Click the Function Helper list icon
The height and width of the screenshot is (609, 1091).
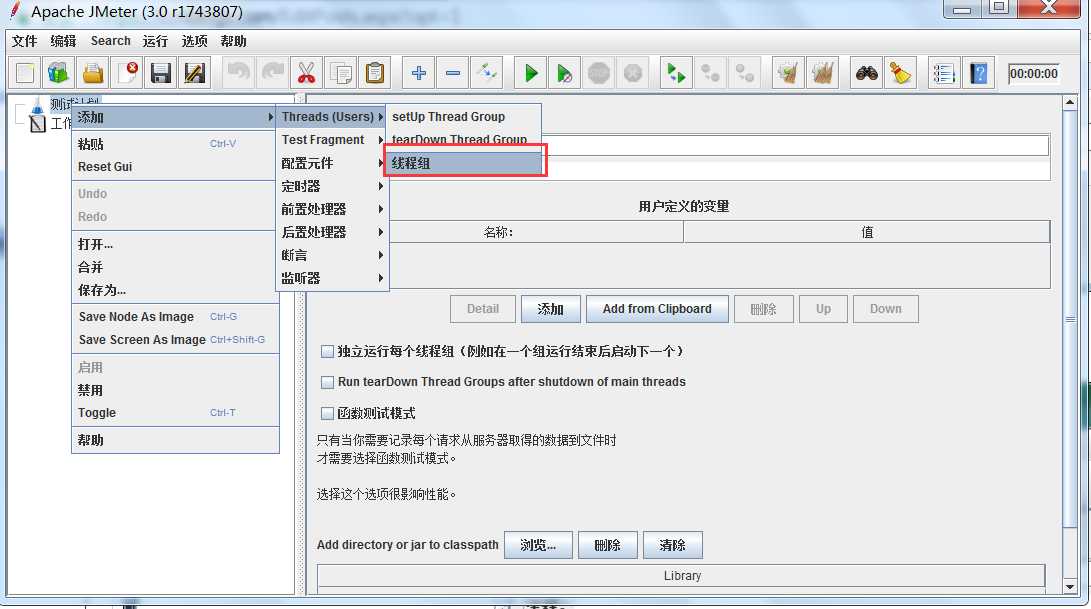[x=944, y=73]
